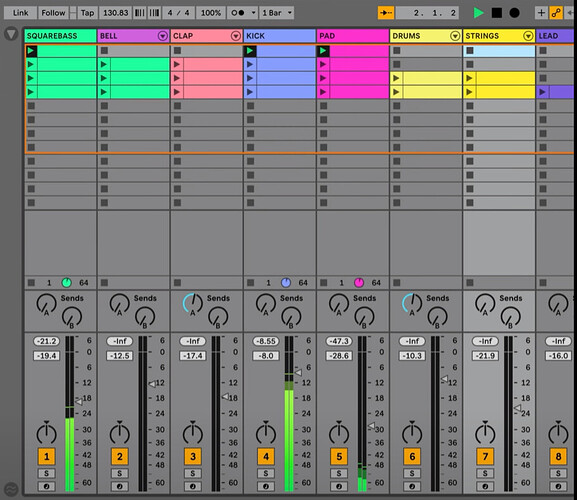Start recording with the Arrangement Record button

click(x=514, y=13)
